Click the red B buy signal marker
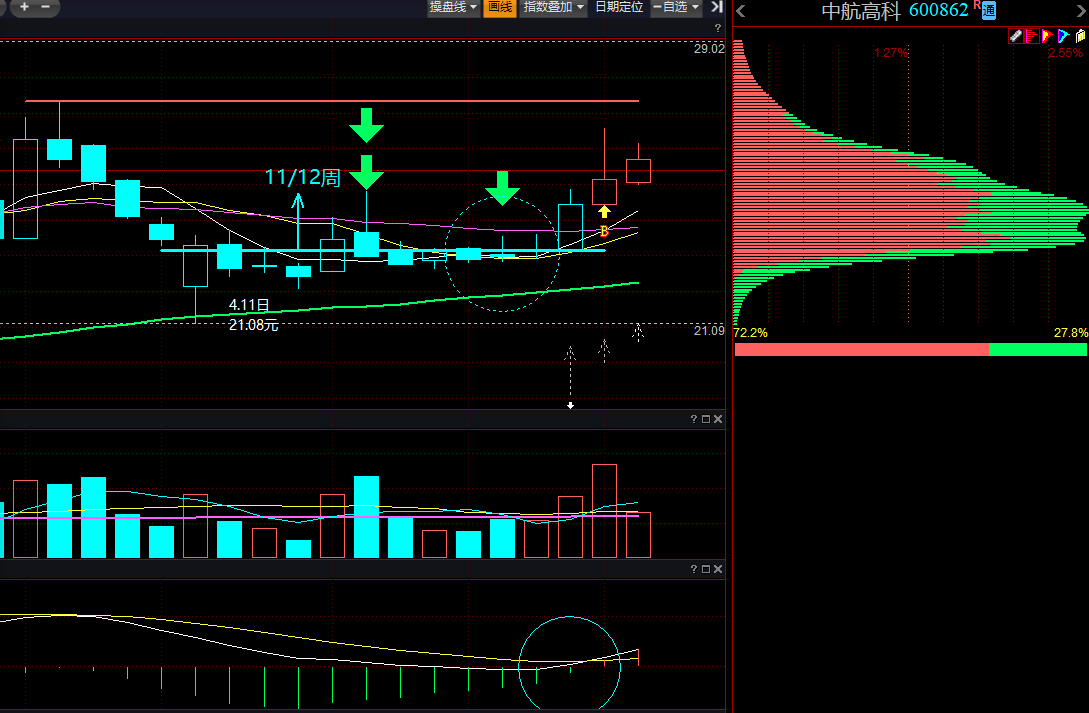 point(604,231)
